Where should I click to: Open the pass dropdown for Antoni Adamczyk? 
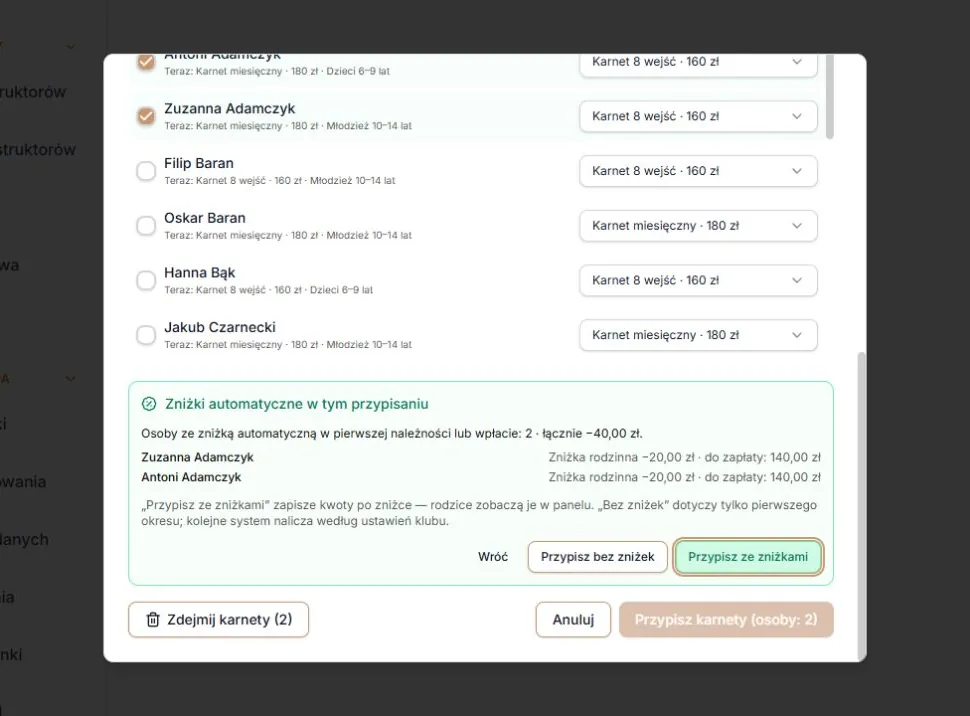(698, 64)
